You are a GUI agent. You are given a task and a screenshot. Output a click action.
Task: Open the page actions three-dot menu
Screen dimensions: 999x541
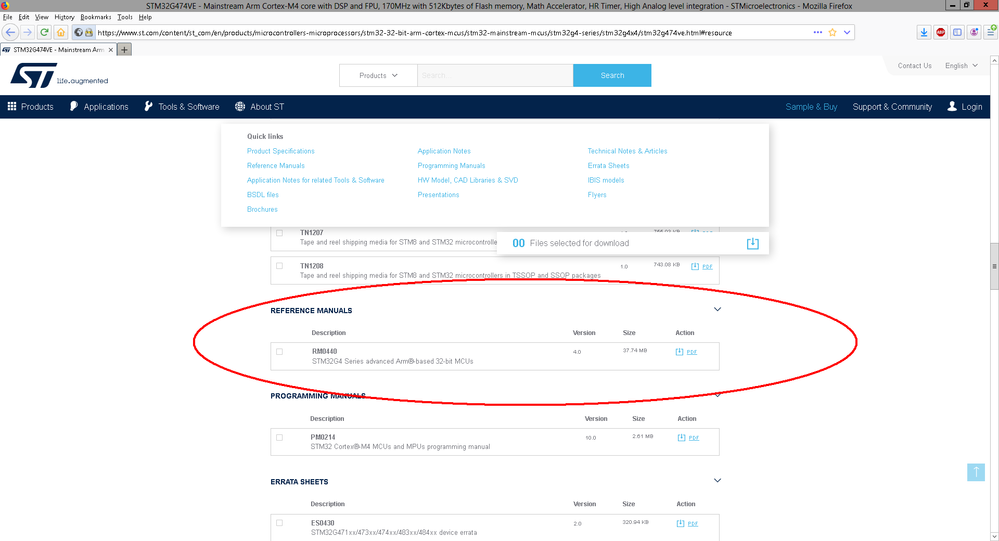click(817, 32)
